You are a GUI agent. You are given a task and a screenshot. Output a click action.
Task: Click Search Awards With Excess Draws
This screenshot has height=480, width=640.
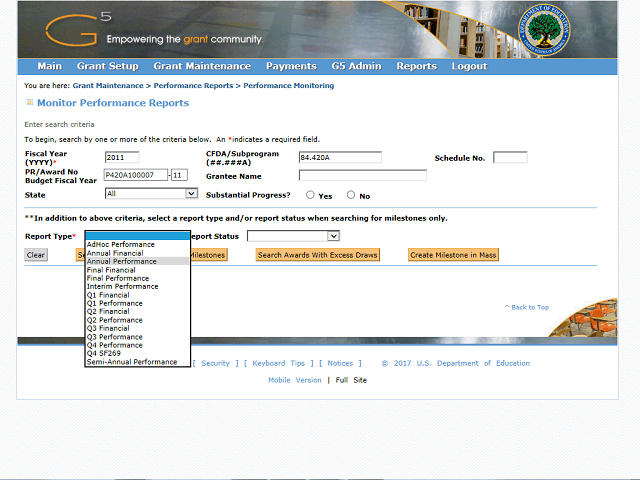(x=318, y=255)
